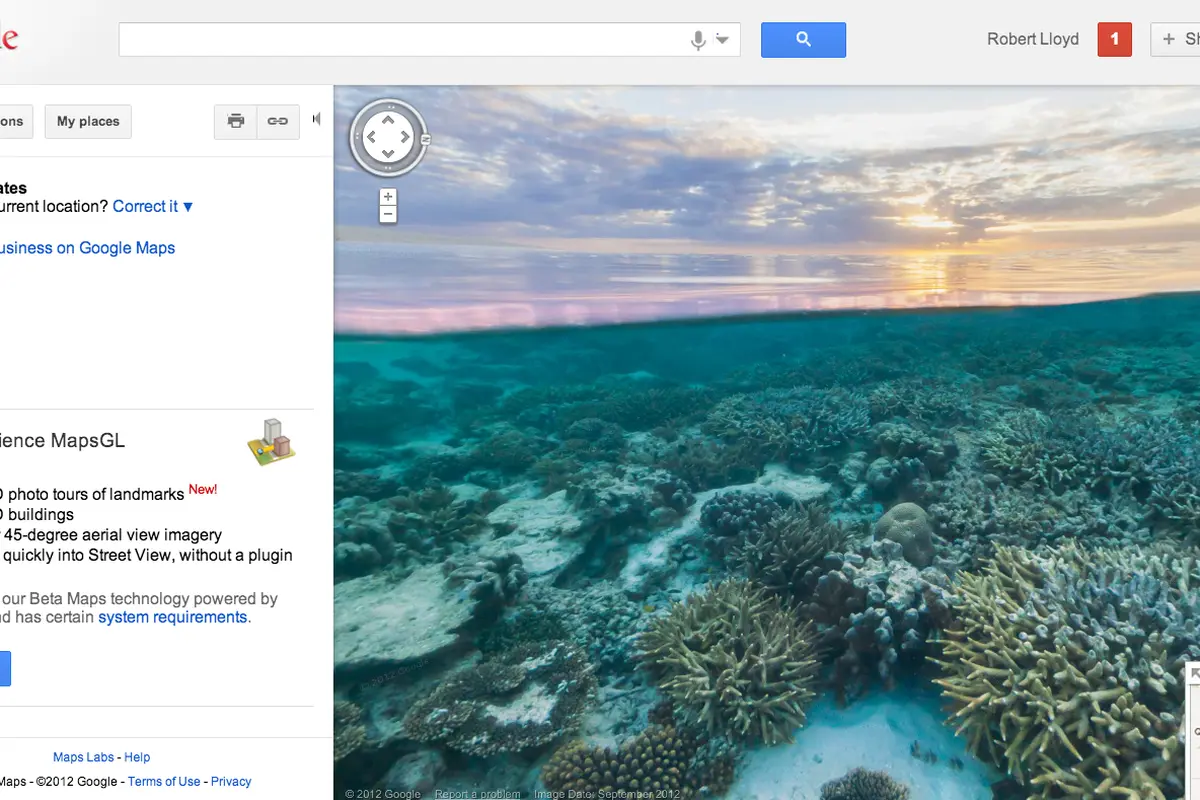The image size is (1200, 800).
Task: Click the print icon
Action: 236,121
